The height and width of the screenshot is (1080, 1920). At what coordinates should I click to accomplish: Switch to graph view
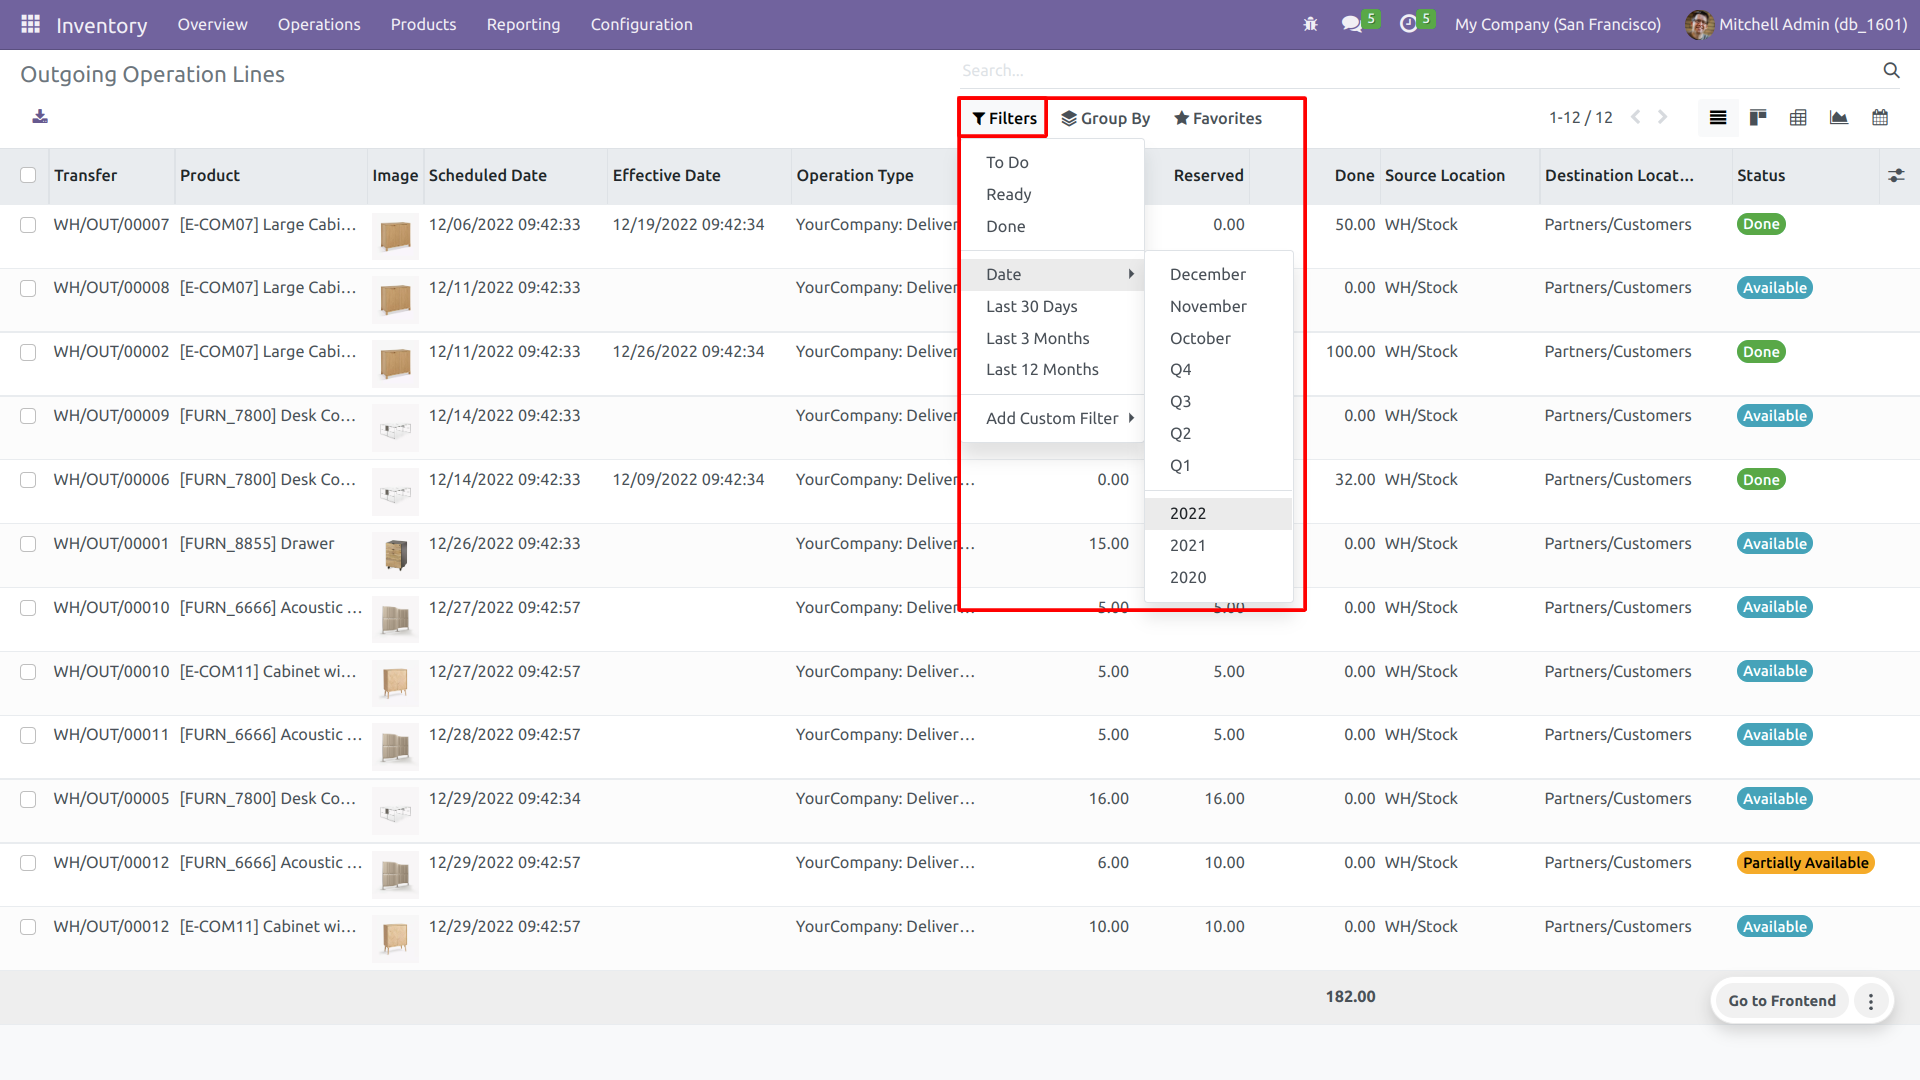click(x=1838, y=118)
